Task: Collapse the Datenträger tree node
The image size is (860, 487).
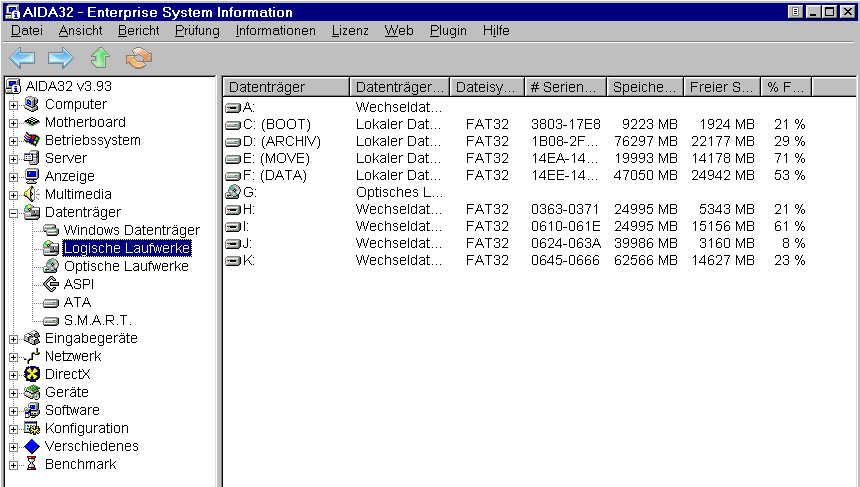Action: pos(14,213)
